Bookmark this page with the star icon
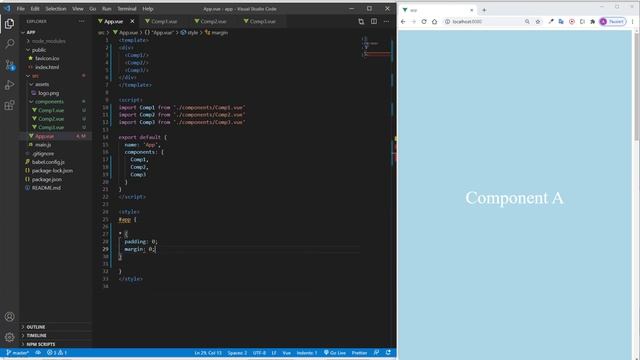The height and width of the screenshot is (360, 640). [x=538, y=22]
